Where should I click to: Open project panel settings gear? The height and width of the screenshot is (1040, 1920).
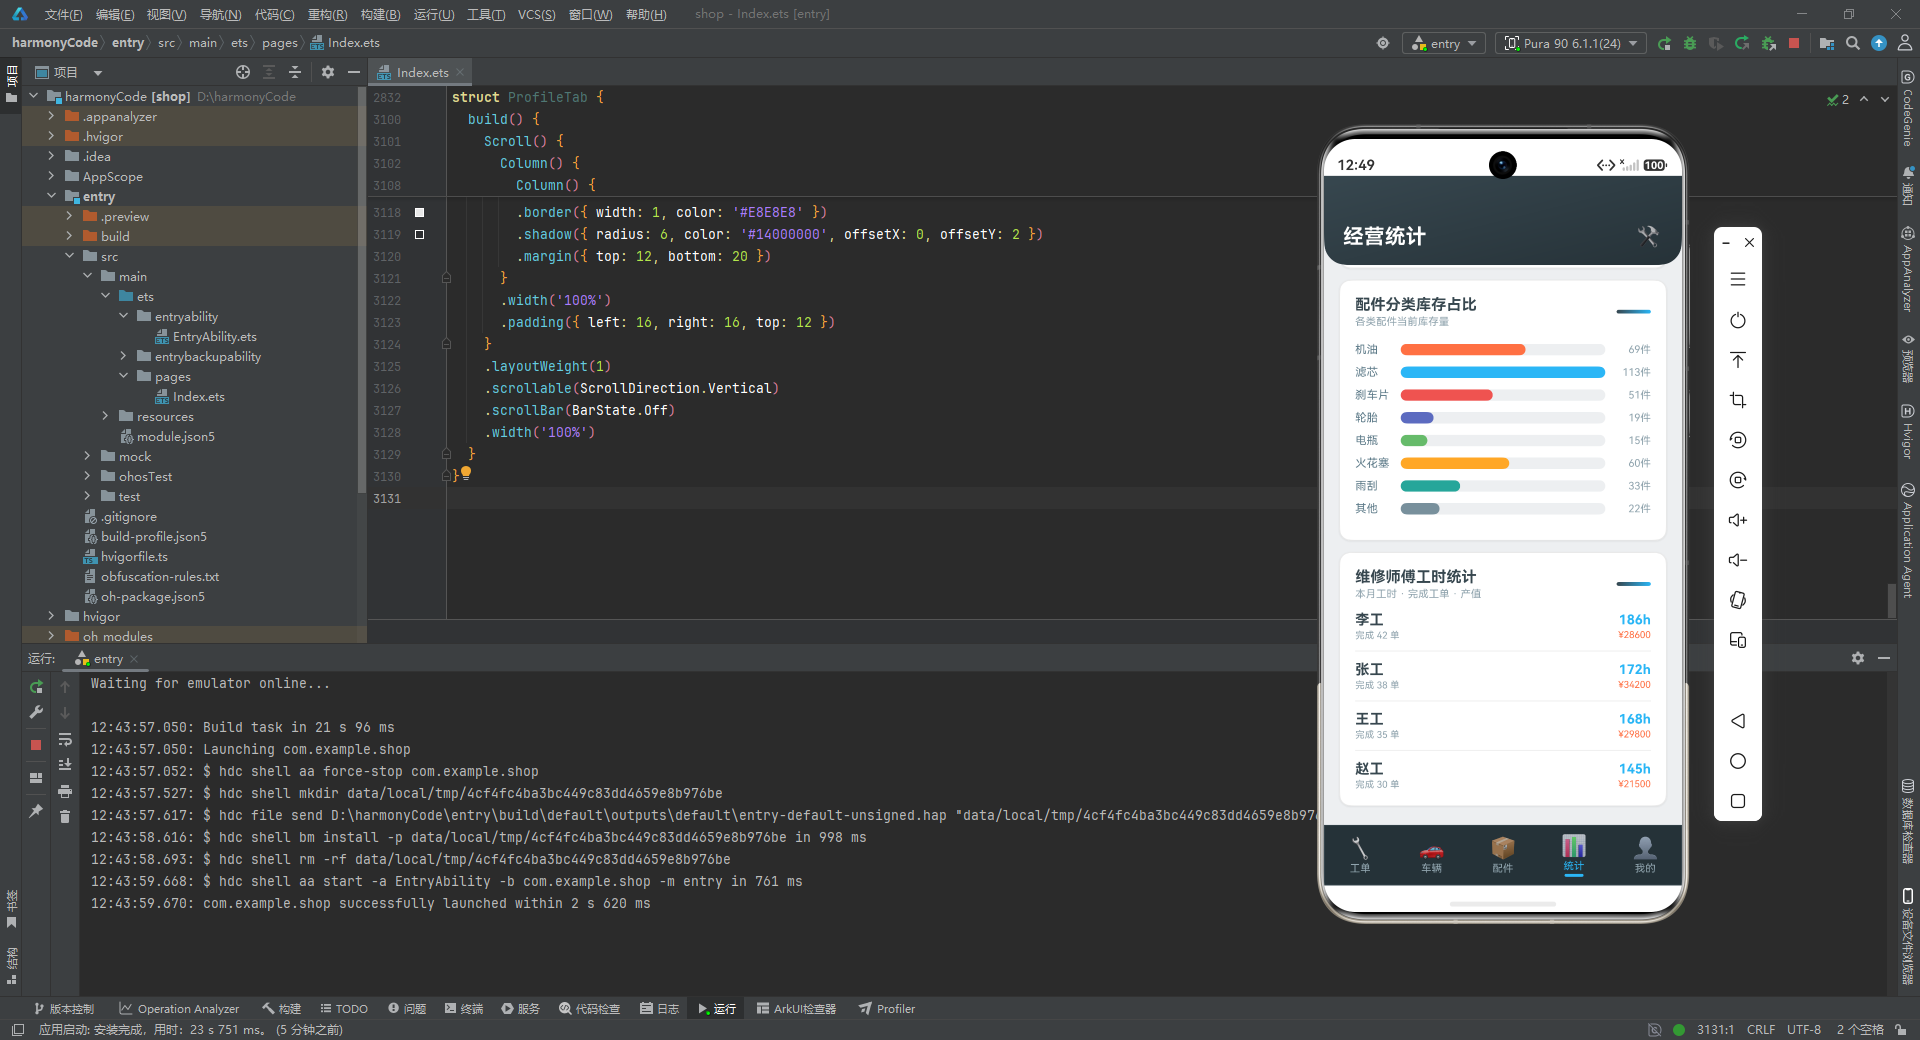[x=328, y=72]
